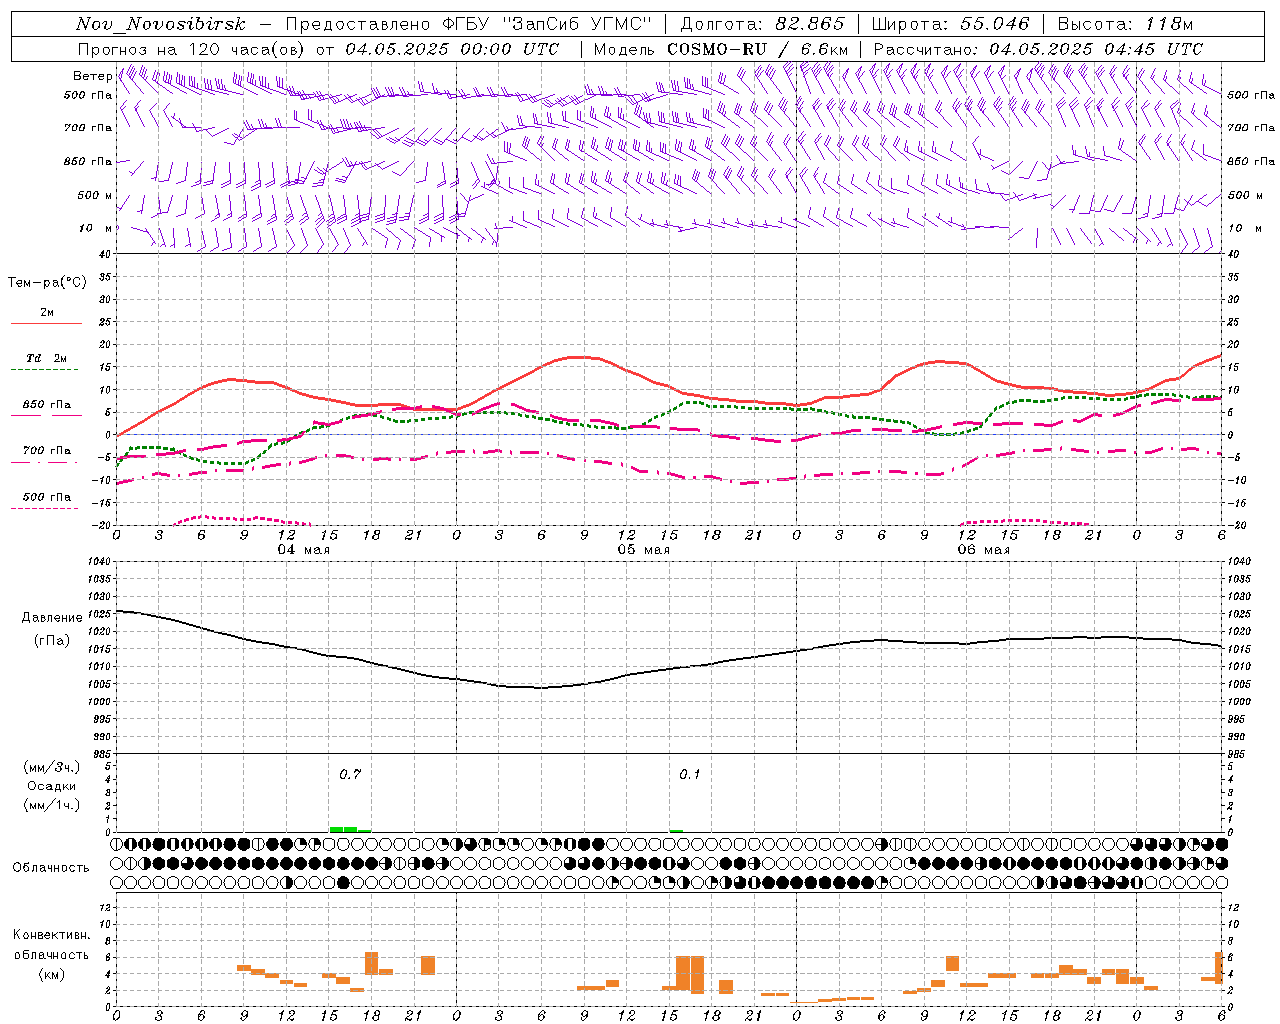Select the 2м temperature legend entry
Viewport: 1280px width, 1024px height.
point(47,312)
